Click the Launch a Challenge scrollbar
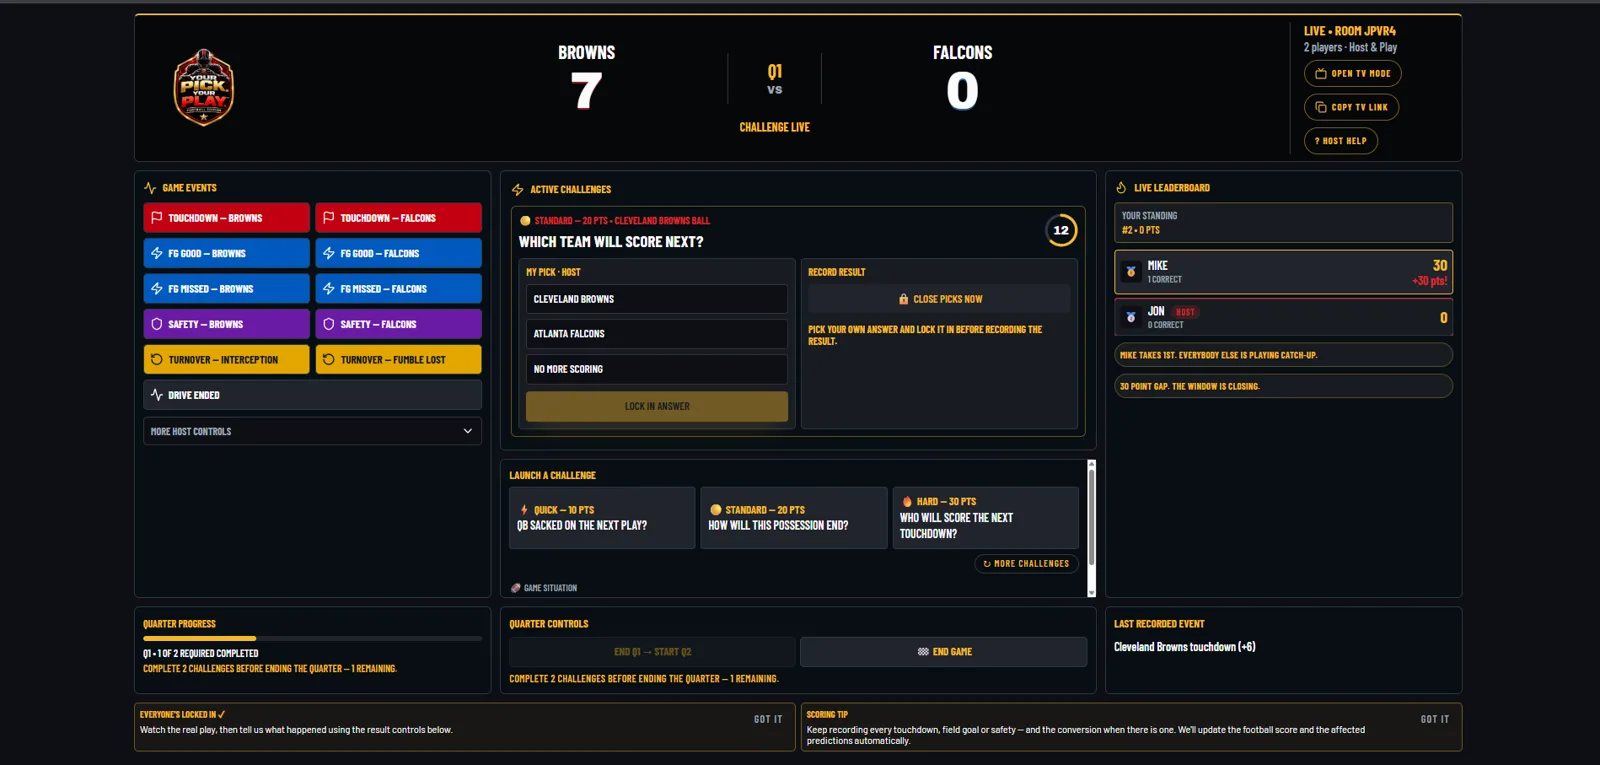The width and height of the screenshot is (1600, 765). 1091,529
